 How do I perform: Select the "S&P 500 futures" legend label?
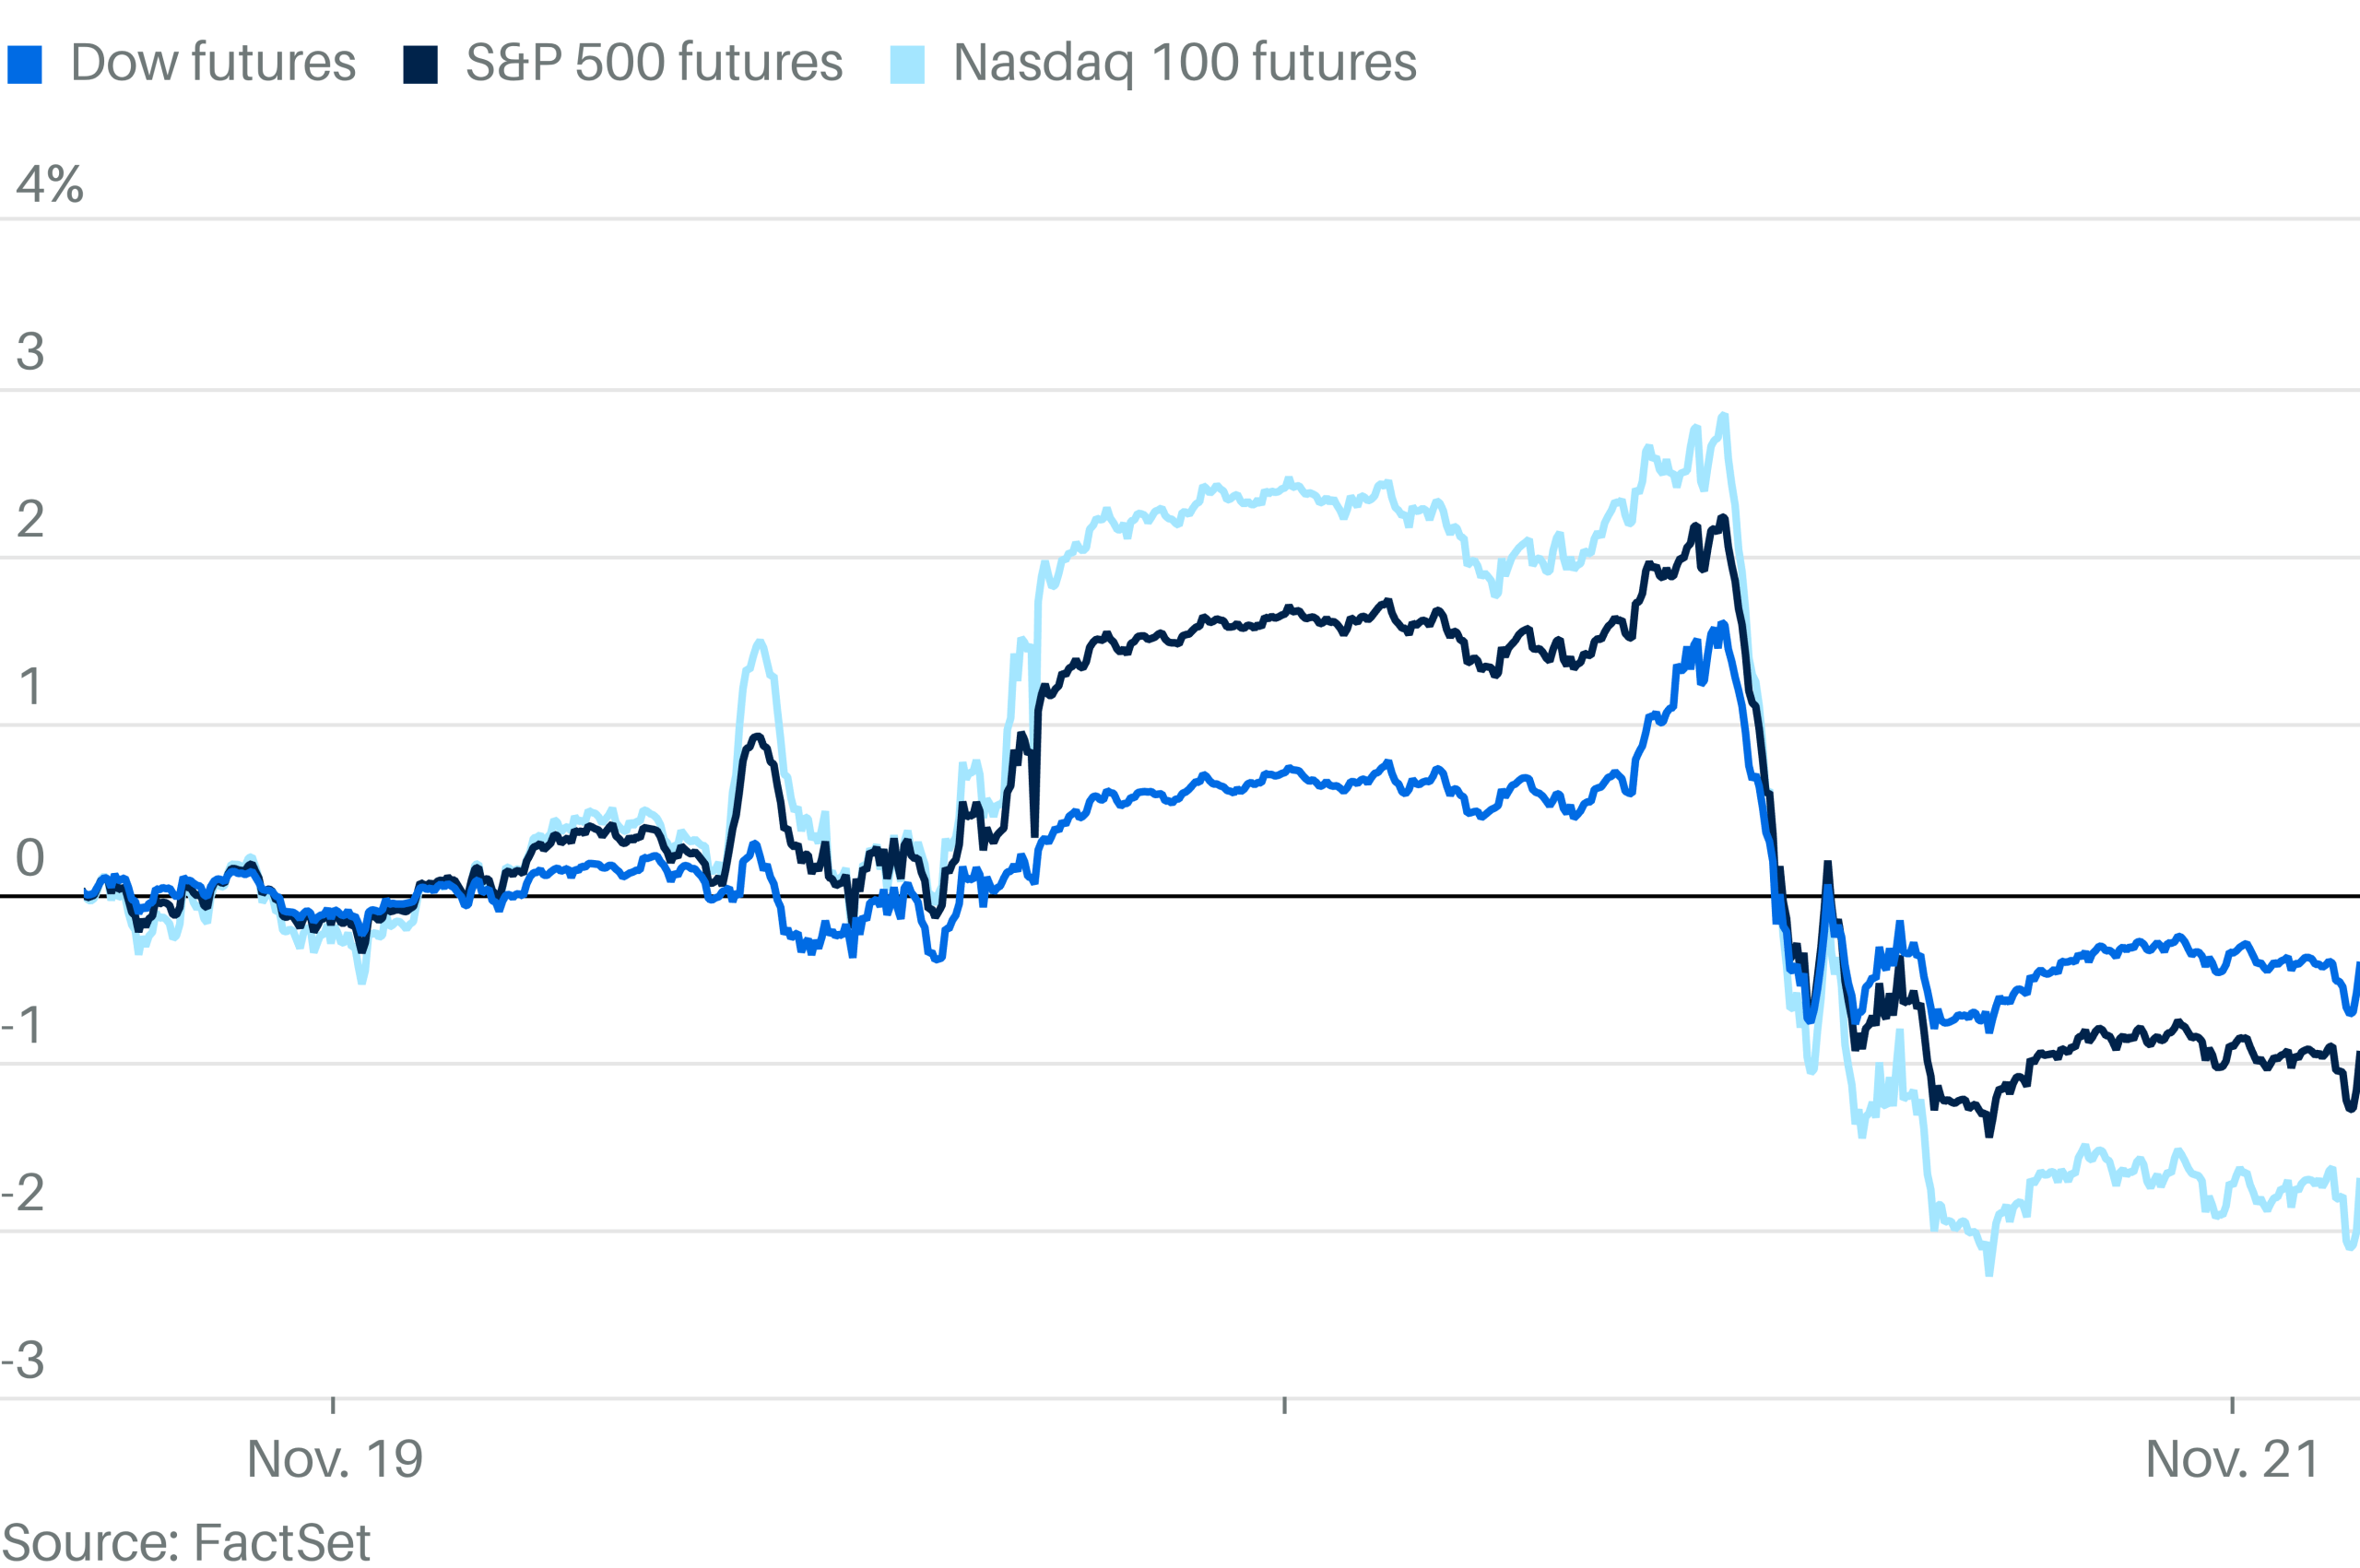[x=654, y=63]
